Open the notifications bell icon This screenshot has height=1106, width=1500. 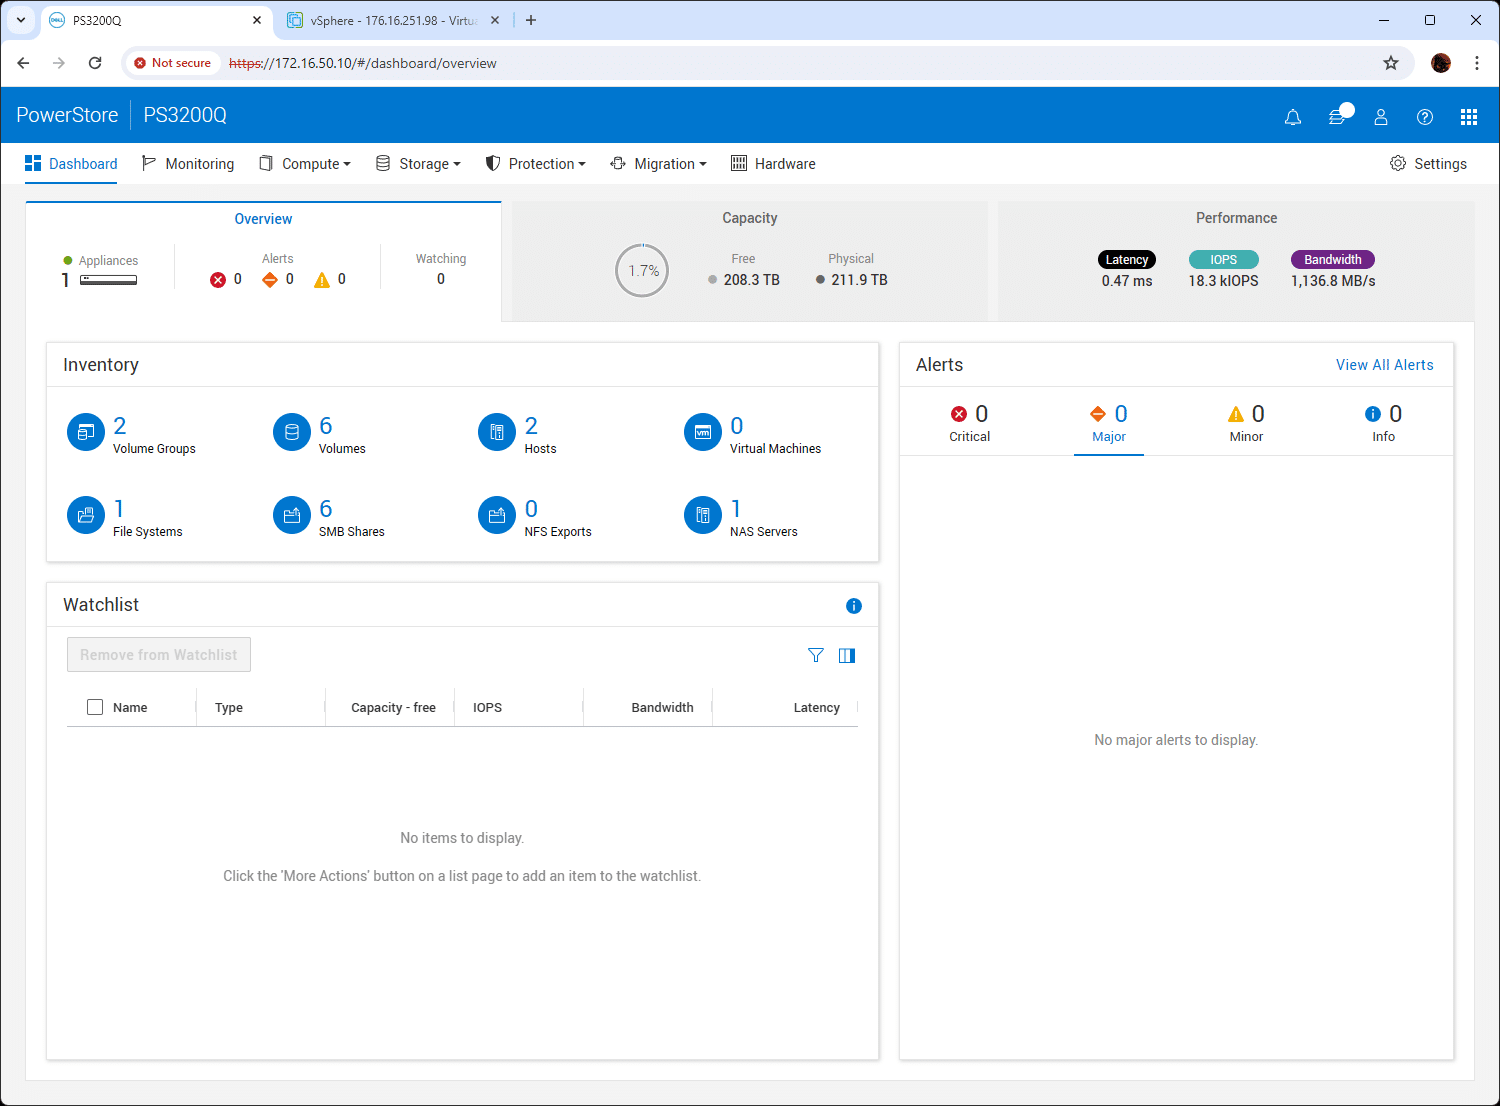(1293, 117)
